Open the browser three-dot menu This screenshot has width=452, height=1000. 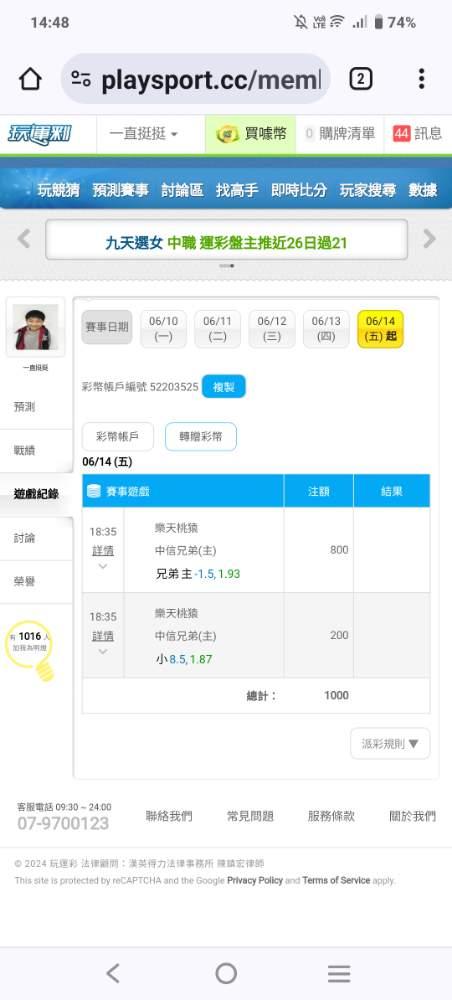(x=421, y=79)
